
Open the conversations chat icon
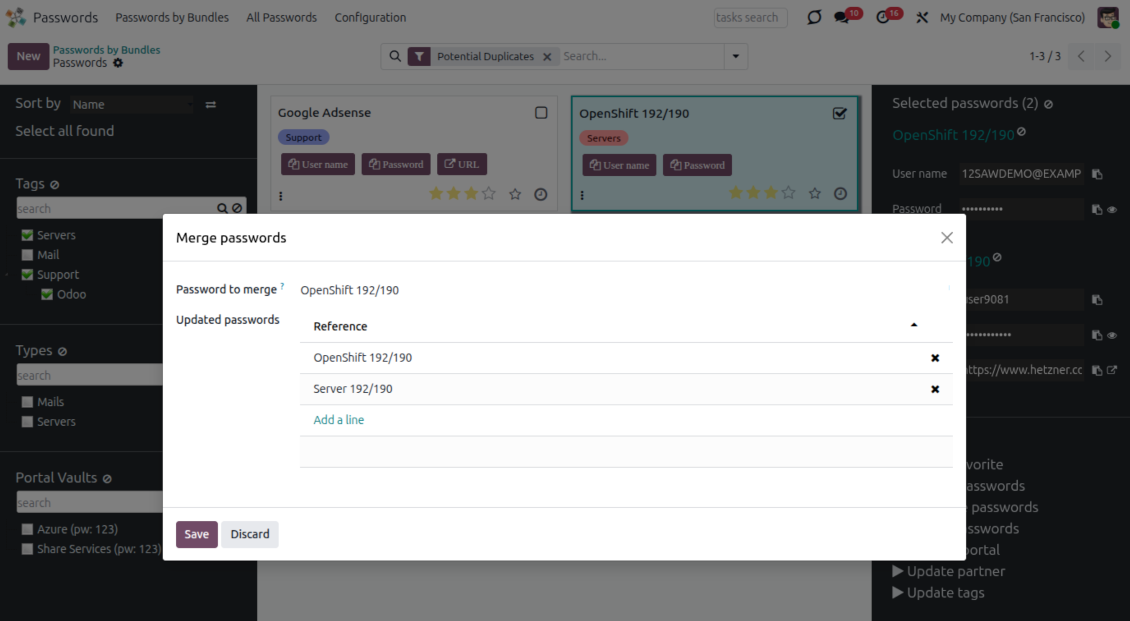841,18
